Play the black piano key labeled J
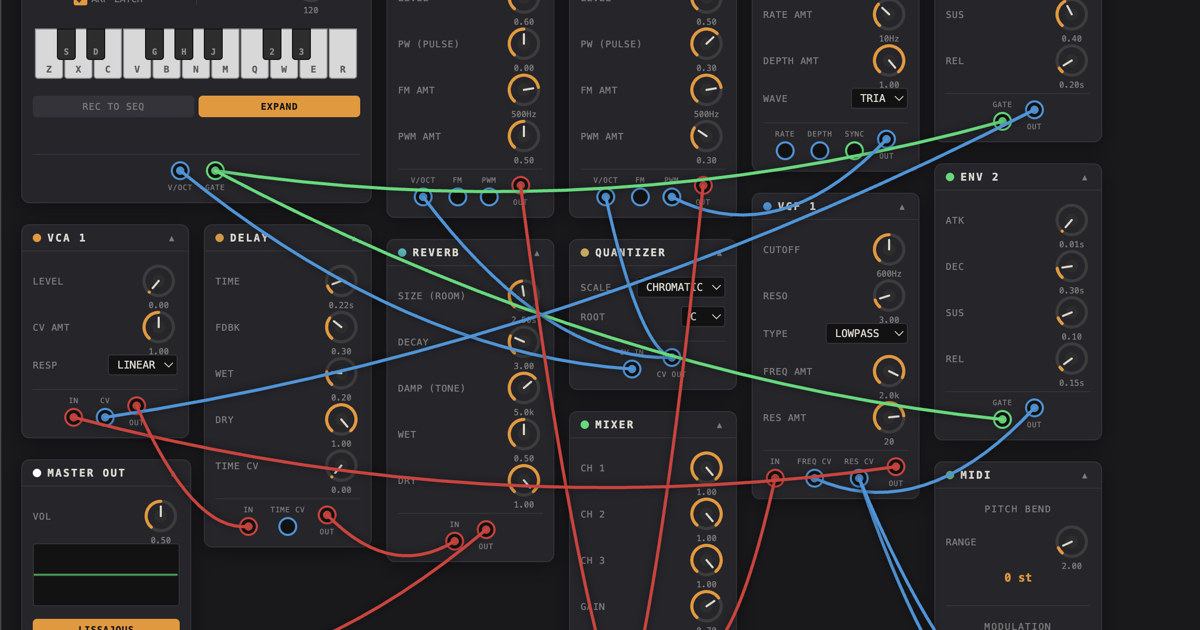Viewport: 1200px width, 630px height. click(x=213, y=43)
